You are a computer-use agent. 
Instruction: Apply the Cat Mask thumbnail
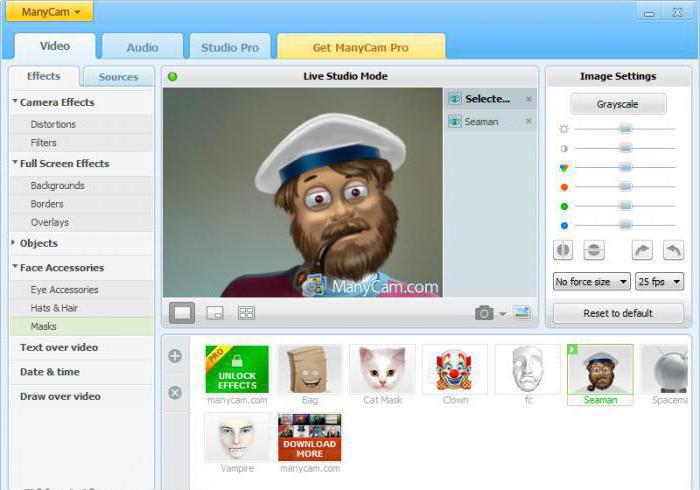click(x=383, y=369)
